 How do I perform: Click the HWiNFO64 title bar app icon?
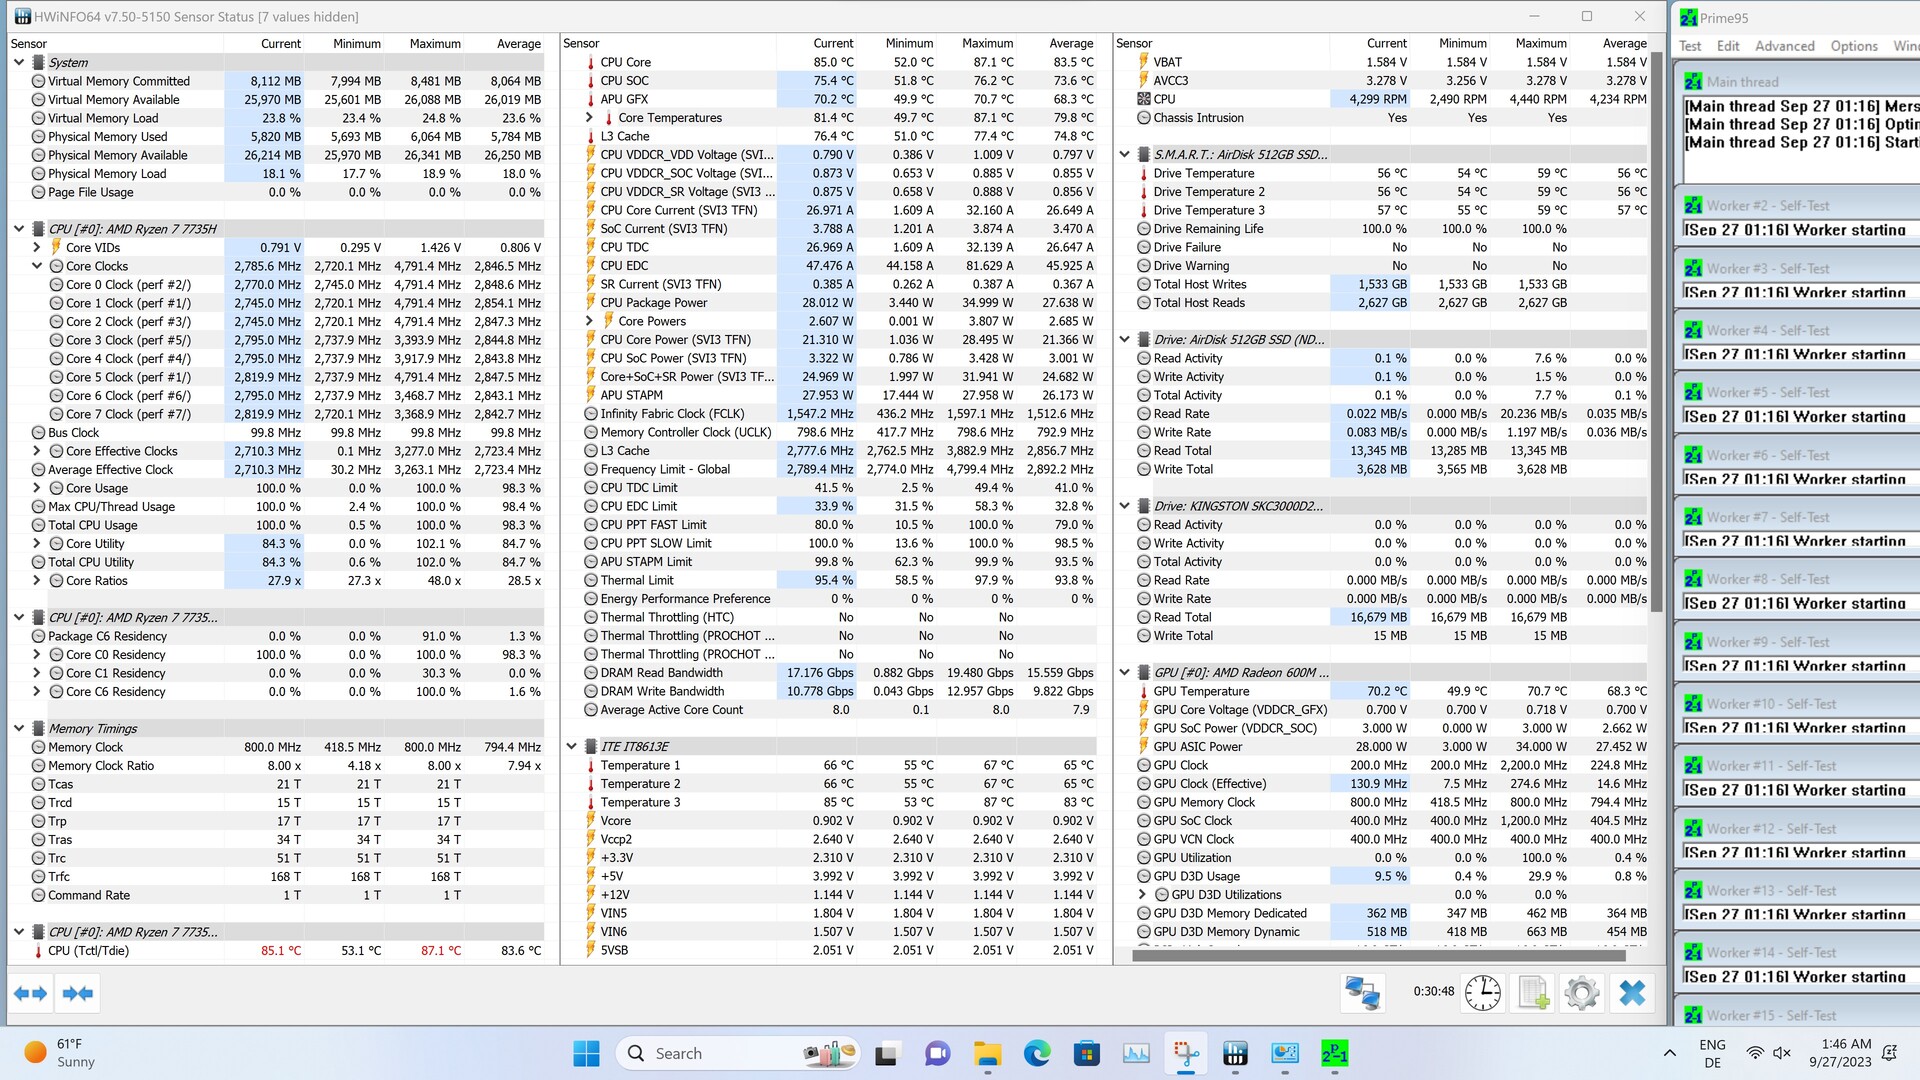(x=22, y=16)
